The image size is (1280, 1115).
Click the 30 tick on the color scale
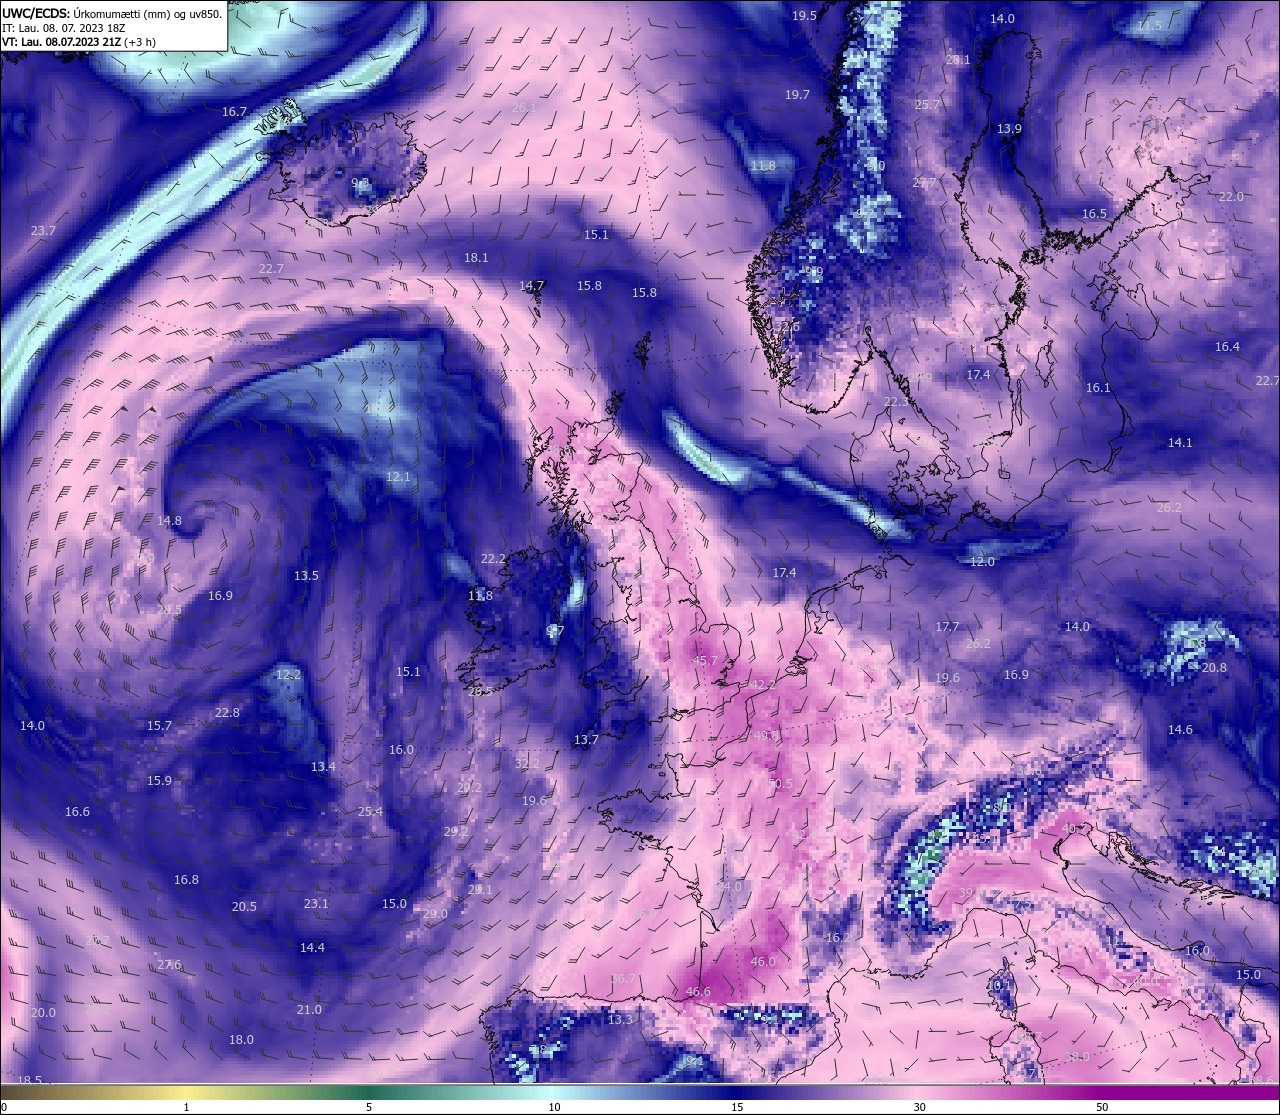coord(919,1107)
